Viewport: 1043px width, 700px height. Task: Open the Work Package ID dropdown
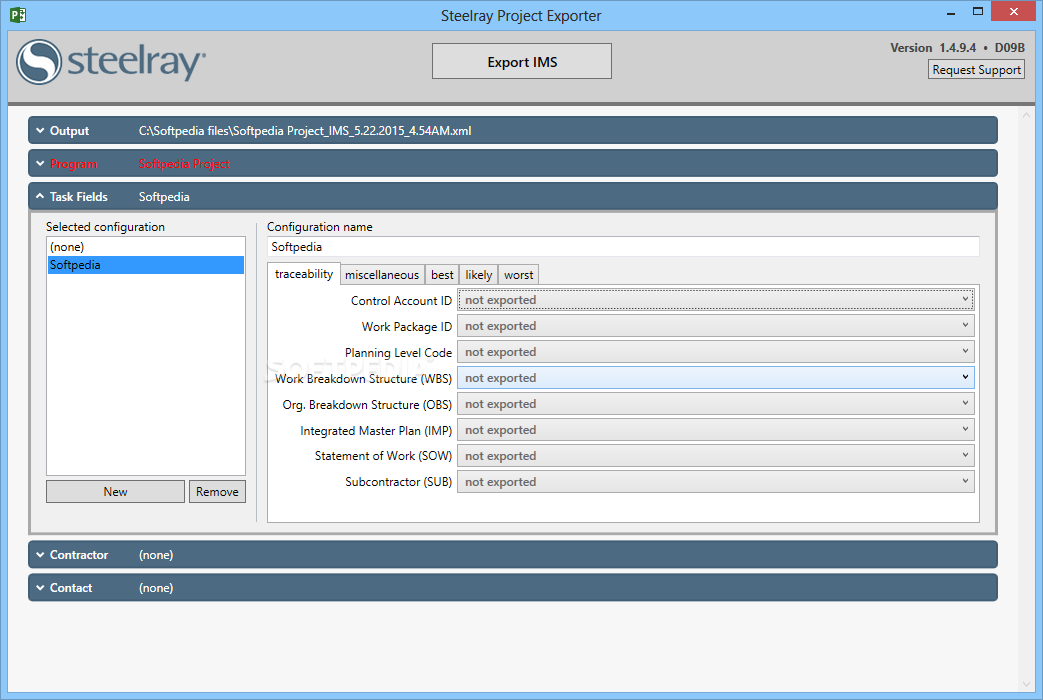tap(716, 326)
